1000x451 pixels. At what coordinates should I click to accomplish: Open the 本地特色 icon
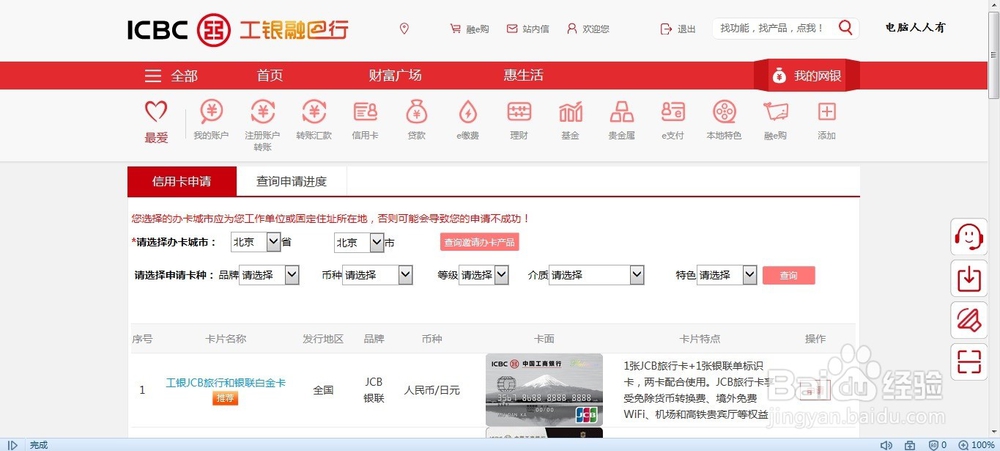point(724,112)
